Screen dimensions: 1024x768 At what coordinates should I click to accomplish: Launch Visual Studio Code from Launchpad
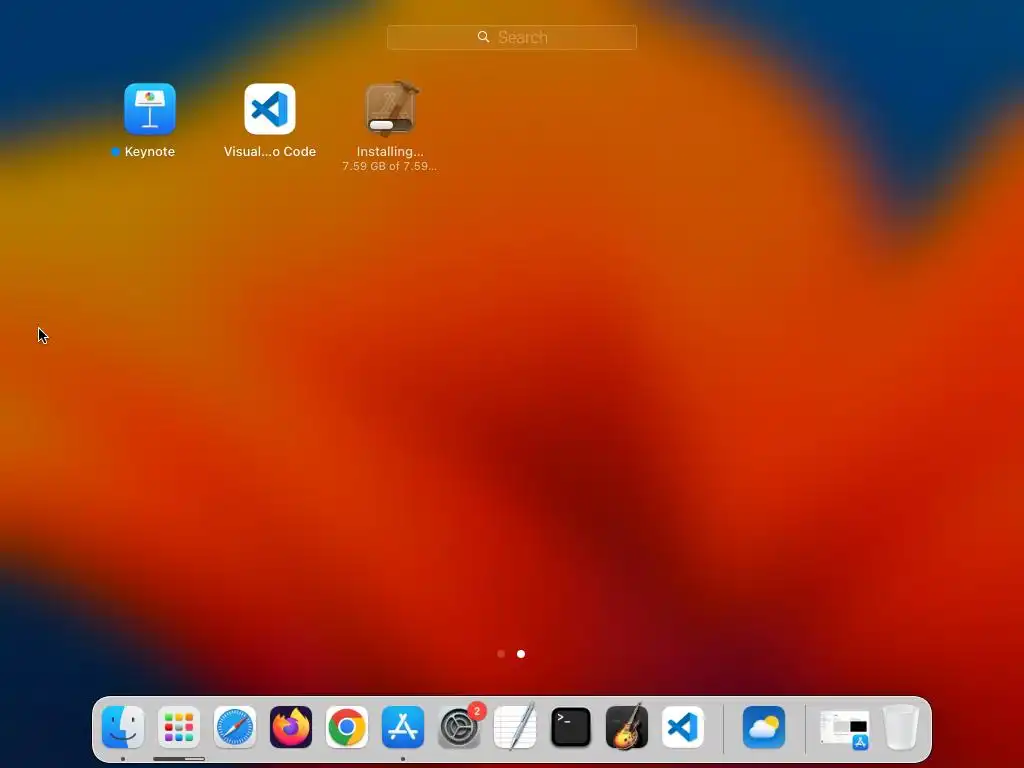(270, 108)
